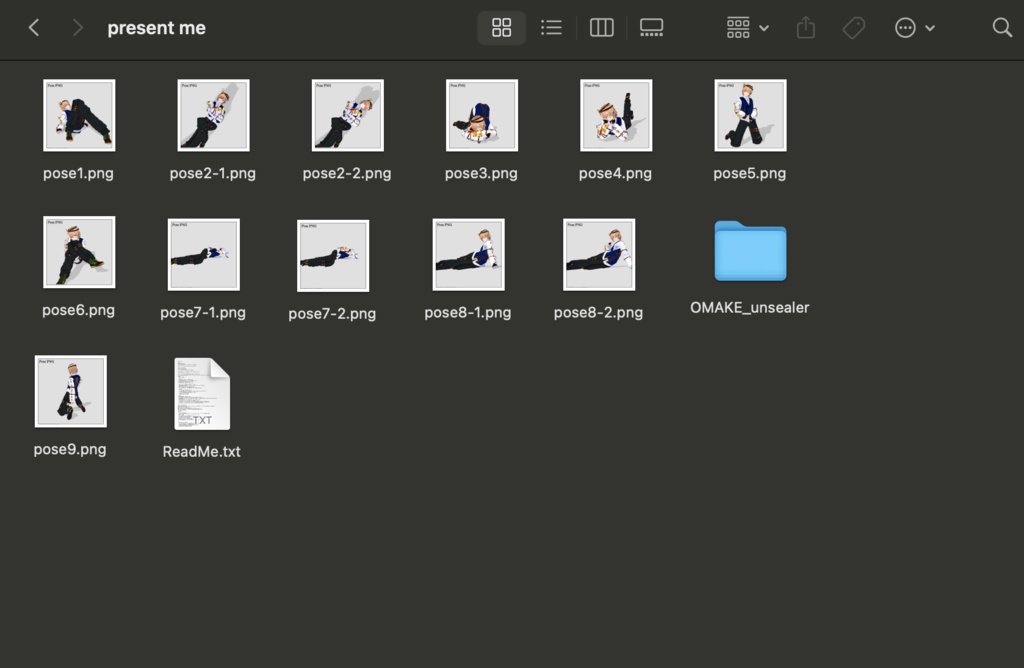Viewport: 1024px width, 668px height.
Task: Switch to gallery view
Action: [x=651, y=27]
